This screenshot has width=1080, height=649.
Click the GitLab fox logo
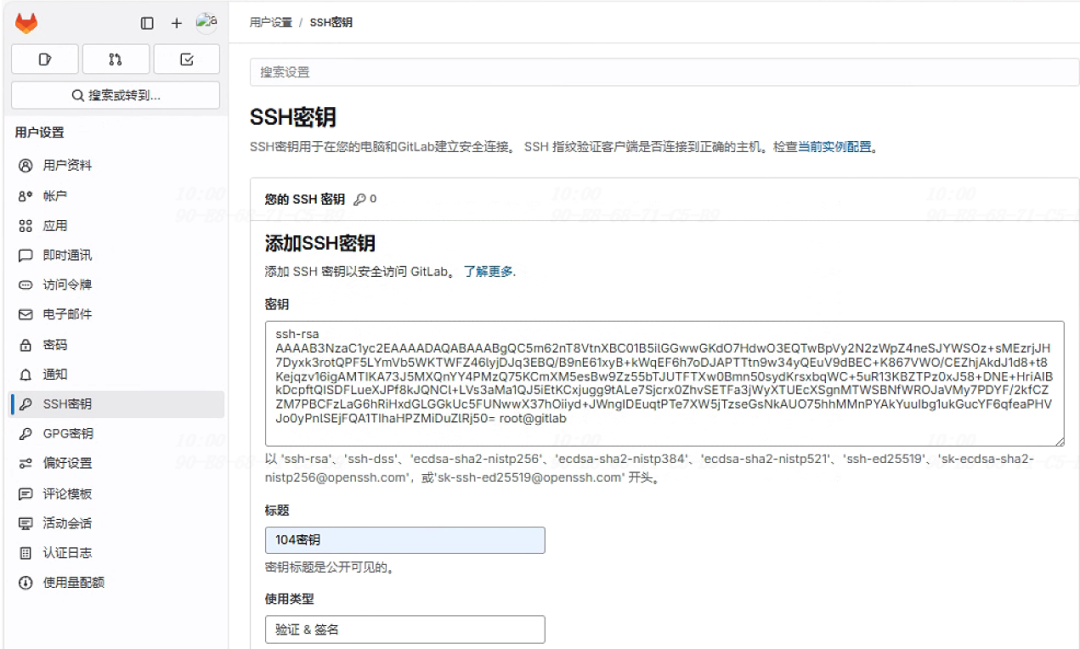coord(26,23)
